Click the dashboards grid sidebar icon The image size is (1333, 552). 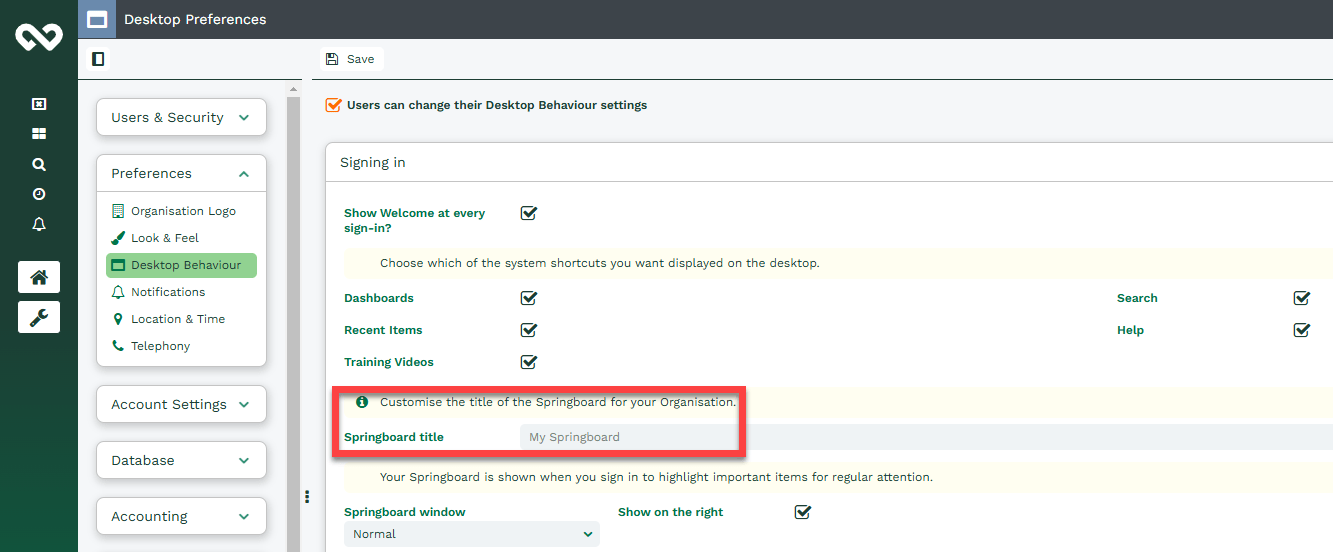39,134
